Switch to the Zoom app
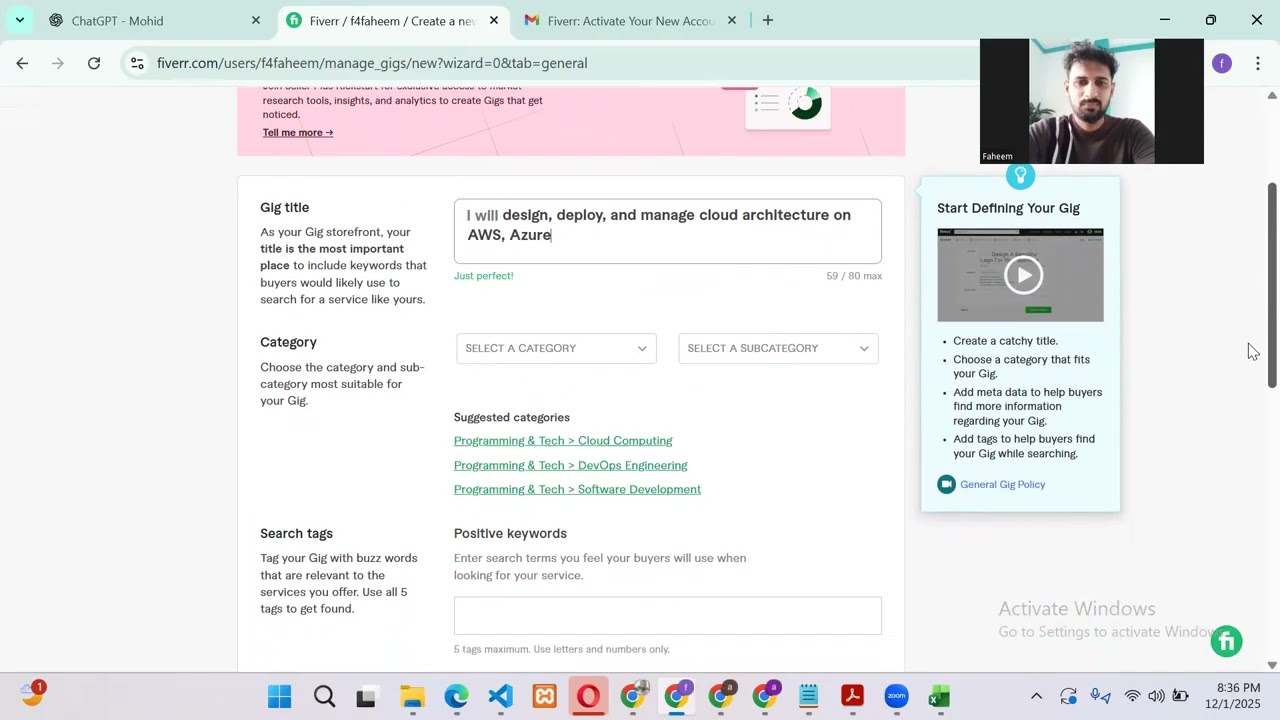 click(896, 697)
